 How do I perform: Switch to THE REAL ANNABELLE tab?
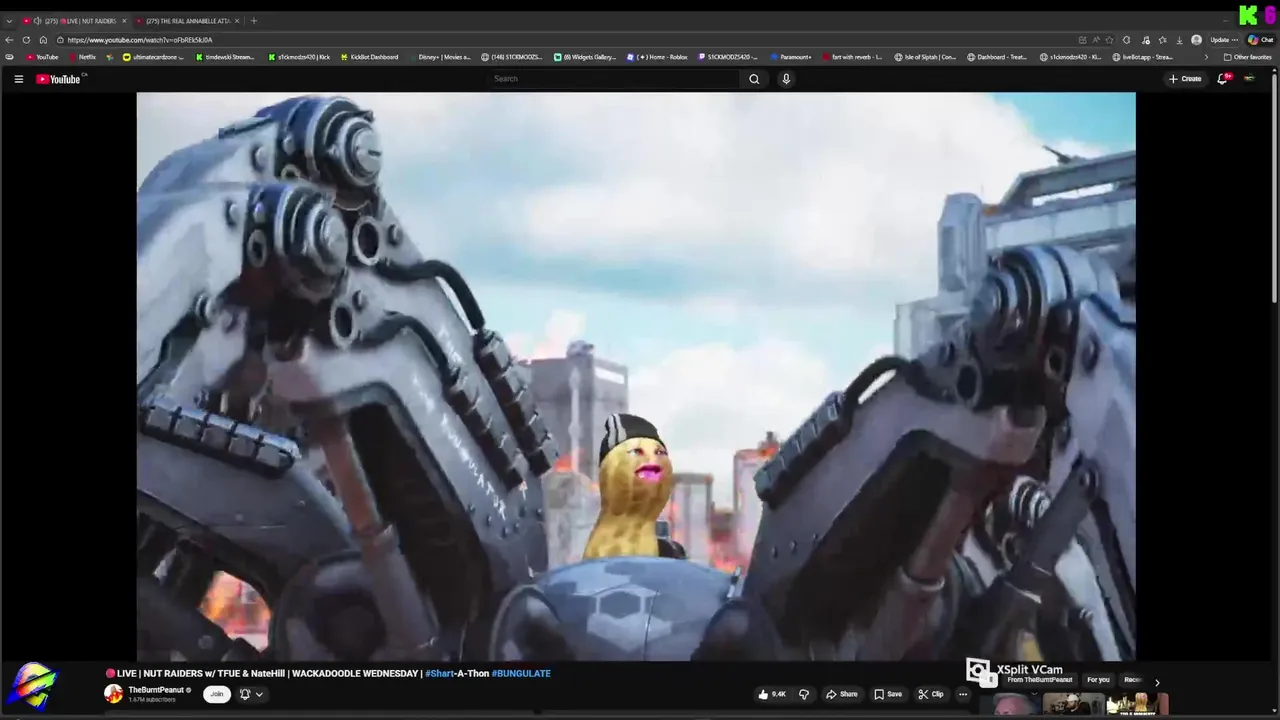187,21
